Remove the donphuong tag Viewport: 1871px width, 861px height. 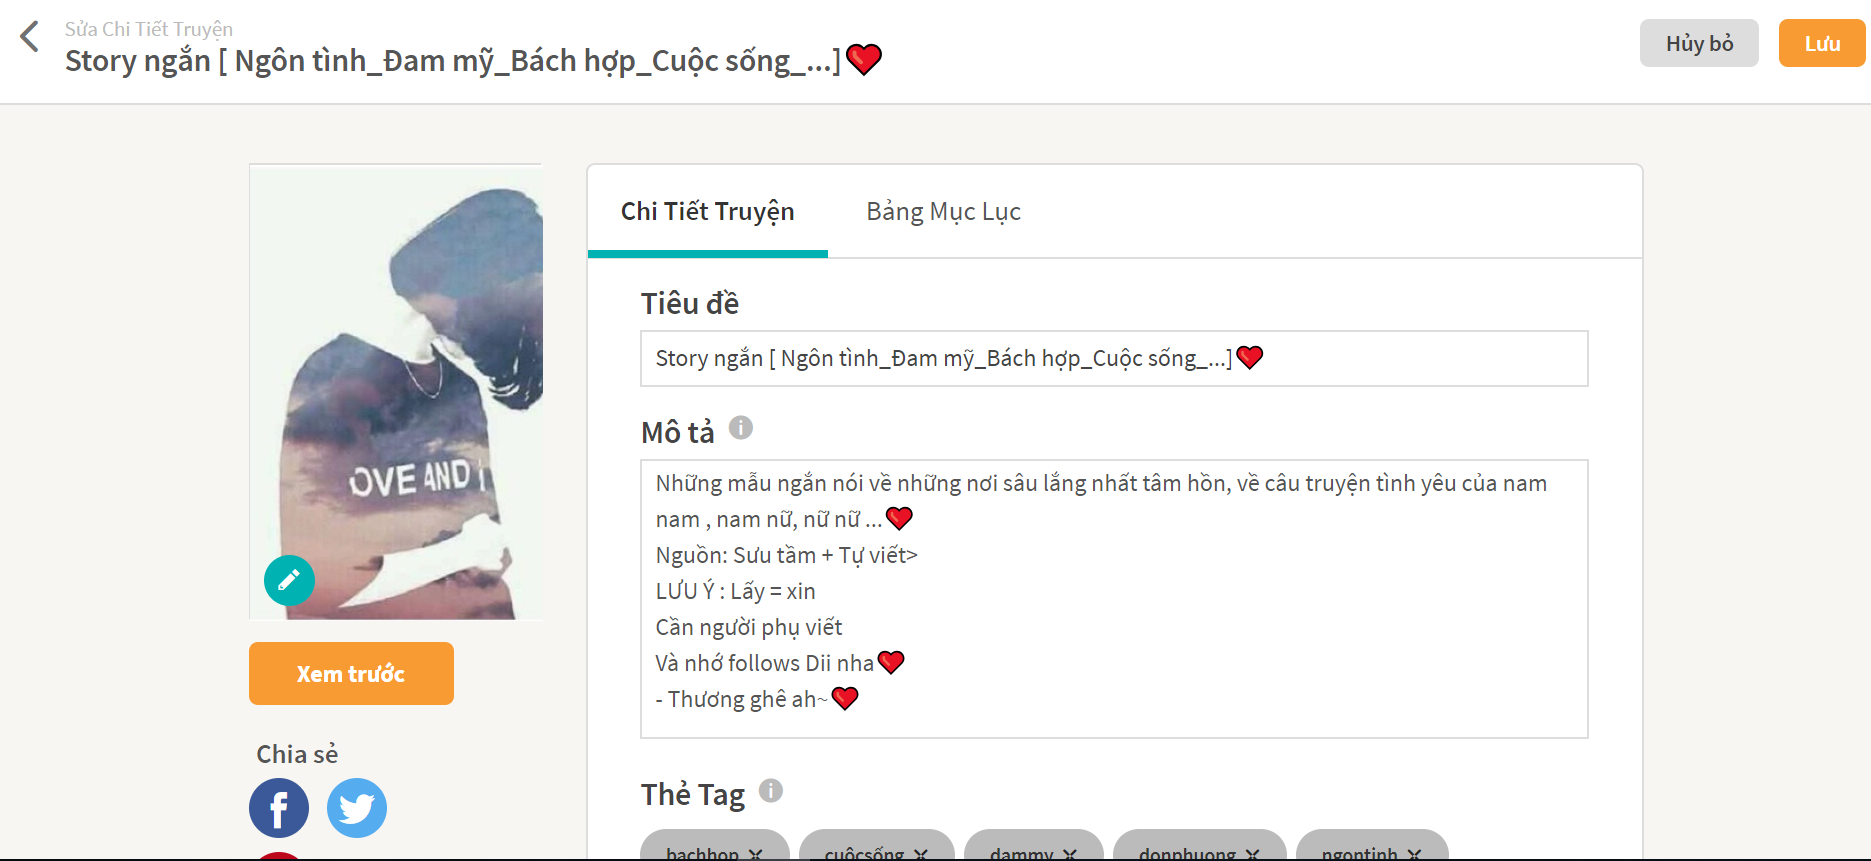1253,854
